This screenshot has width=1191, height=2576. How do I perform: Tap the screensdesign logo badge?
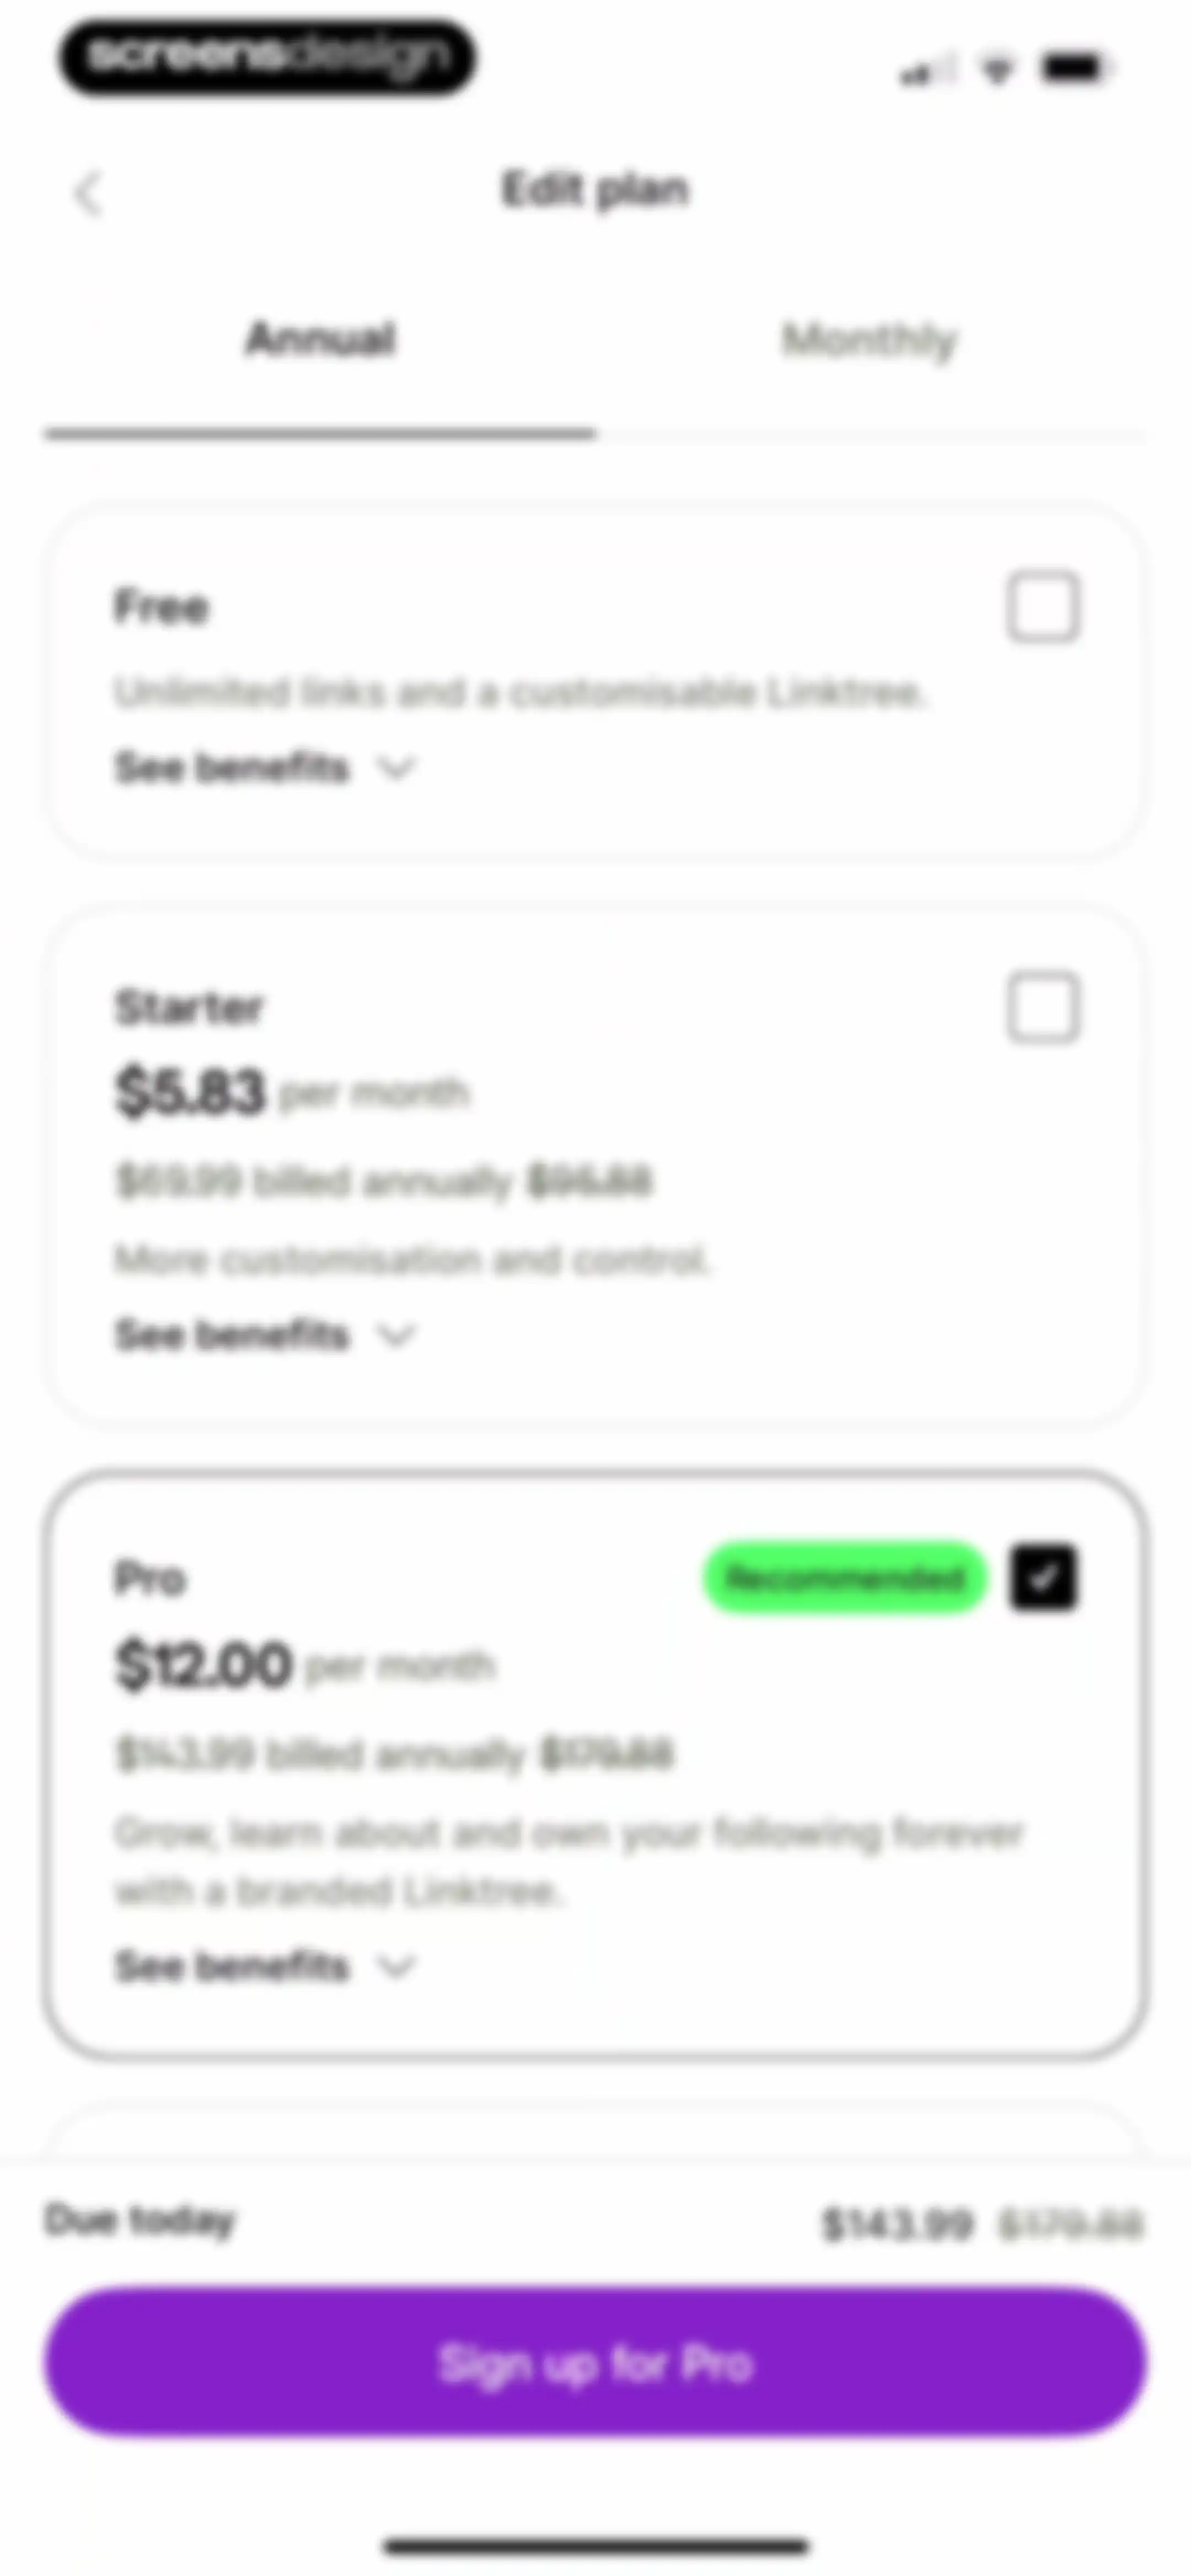pyautogui.click(x=267, y=58)
